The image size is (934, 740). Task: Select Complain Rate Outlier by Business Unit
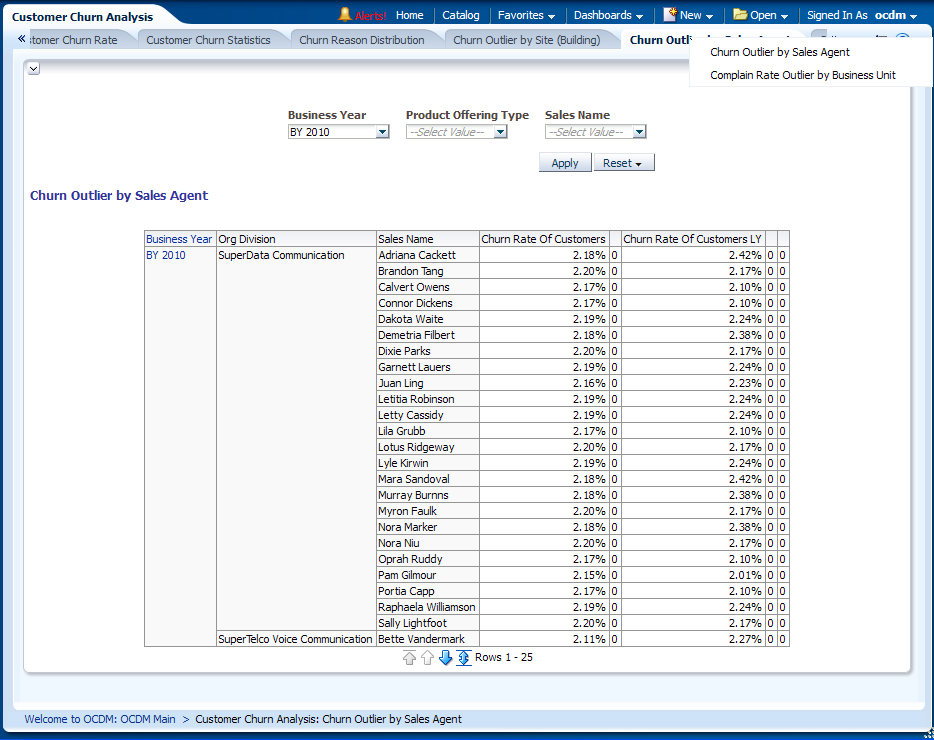coord(803,75)
